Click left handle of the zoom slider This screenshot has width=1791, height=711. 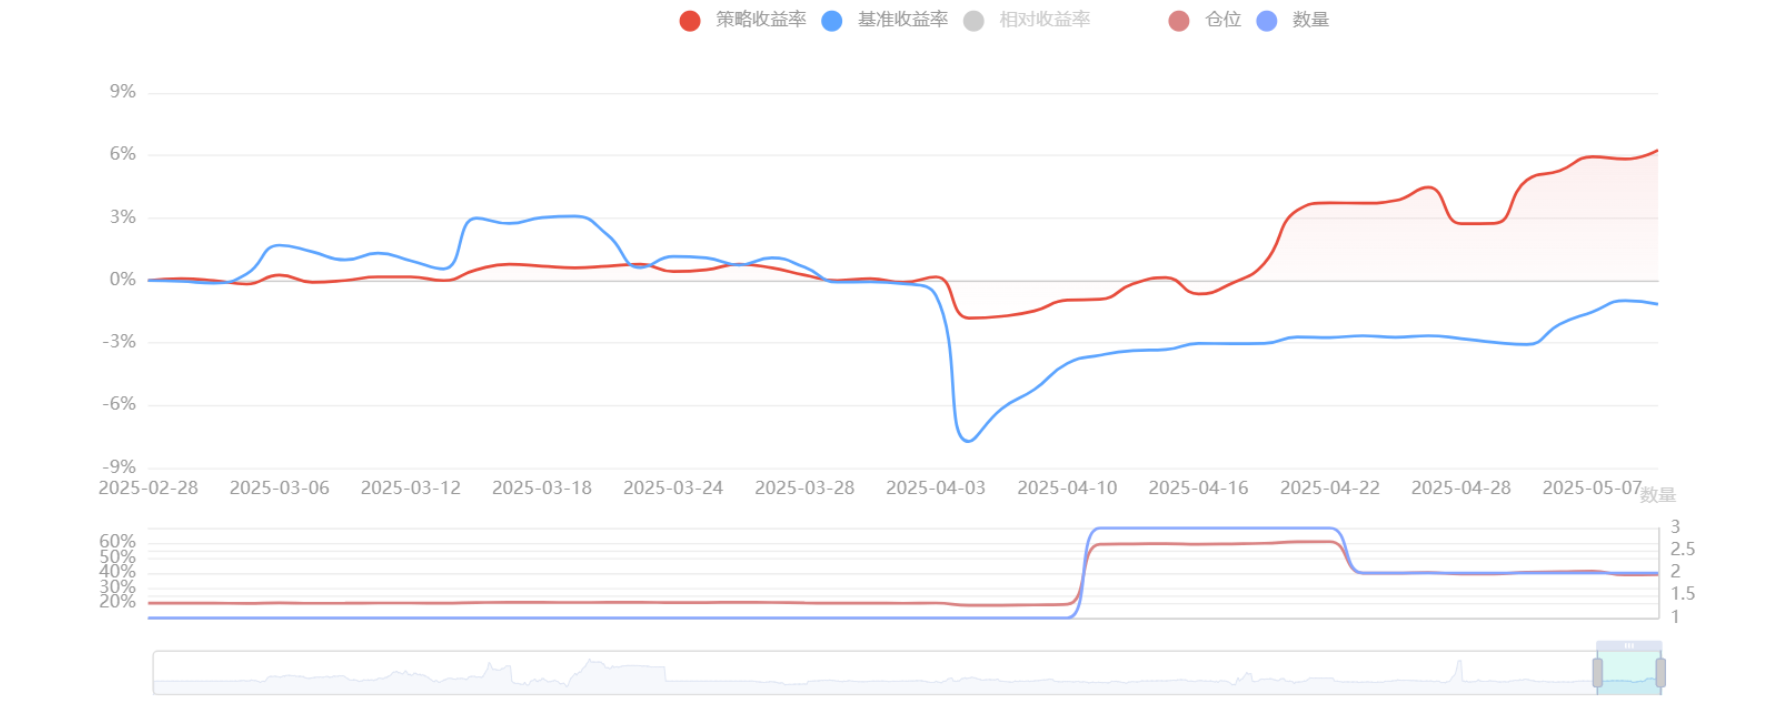[x=1597, y=673]
